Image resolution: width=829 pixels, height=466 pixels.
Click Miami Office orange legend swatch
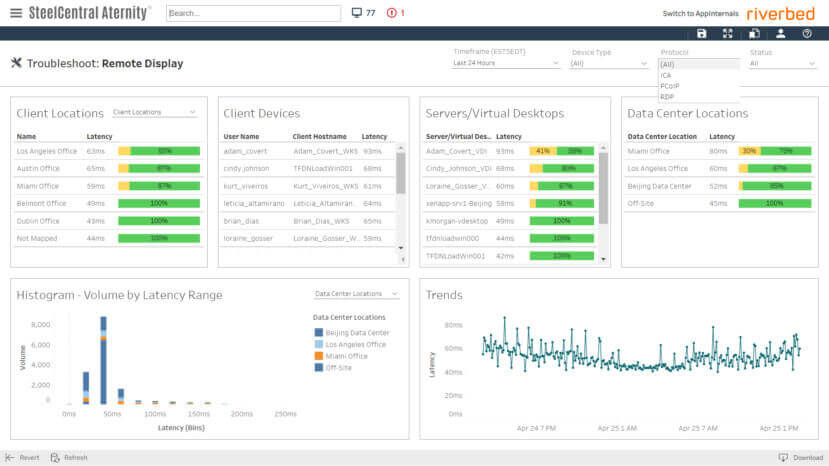coord(319,356)
